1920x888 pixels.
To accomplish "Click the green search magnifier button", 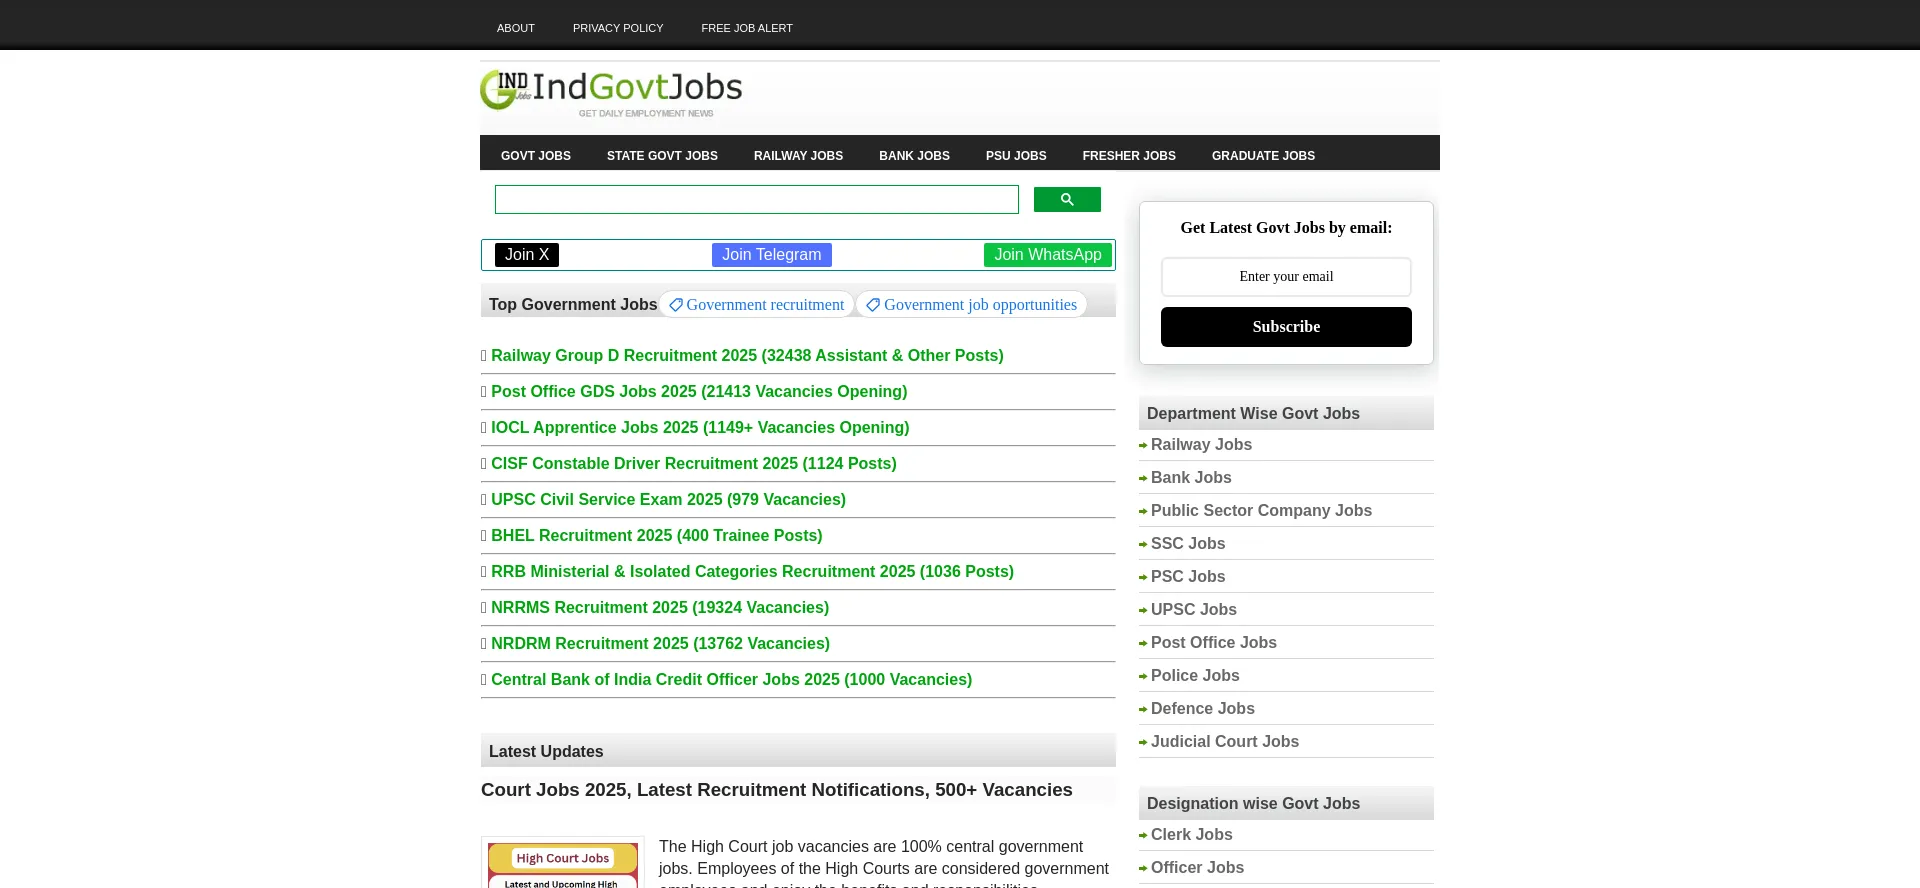I will click(1067, 200).
